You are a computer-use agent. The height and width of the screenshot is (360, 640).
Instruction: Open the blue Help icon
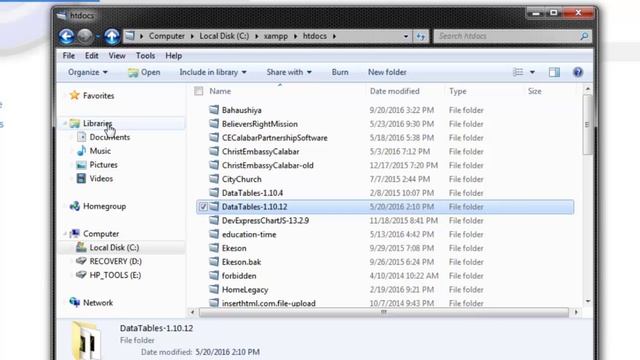[578, 72]
